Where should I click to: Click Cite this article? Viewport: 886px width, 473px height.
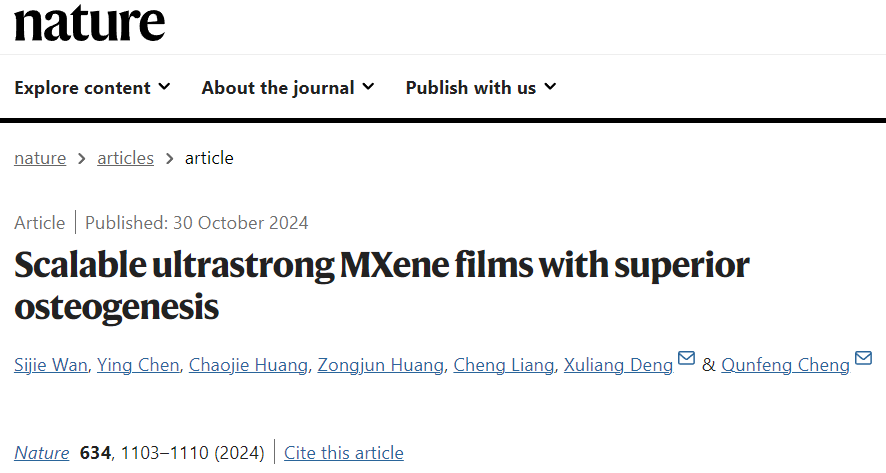pyautogui.click(x=344, y=453)
